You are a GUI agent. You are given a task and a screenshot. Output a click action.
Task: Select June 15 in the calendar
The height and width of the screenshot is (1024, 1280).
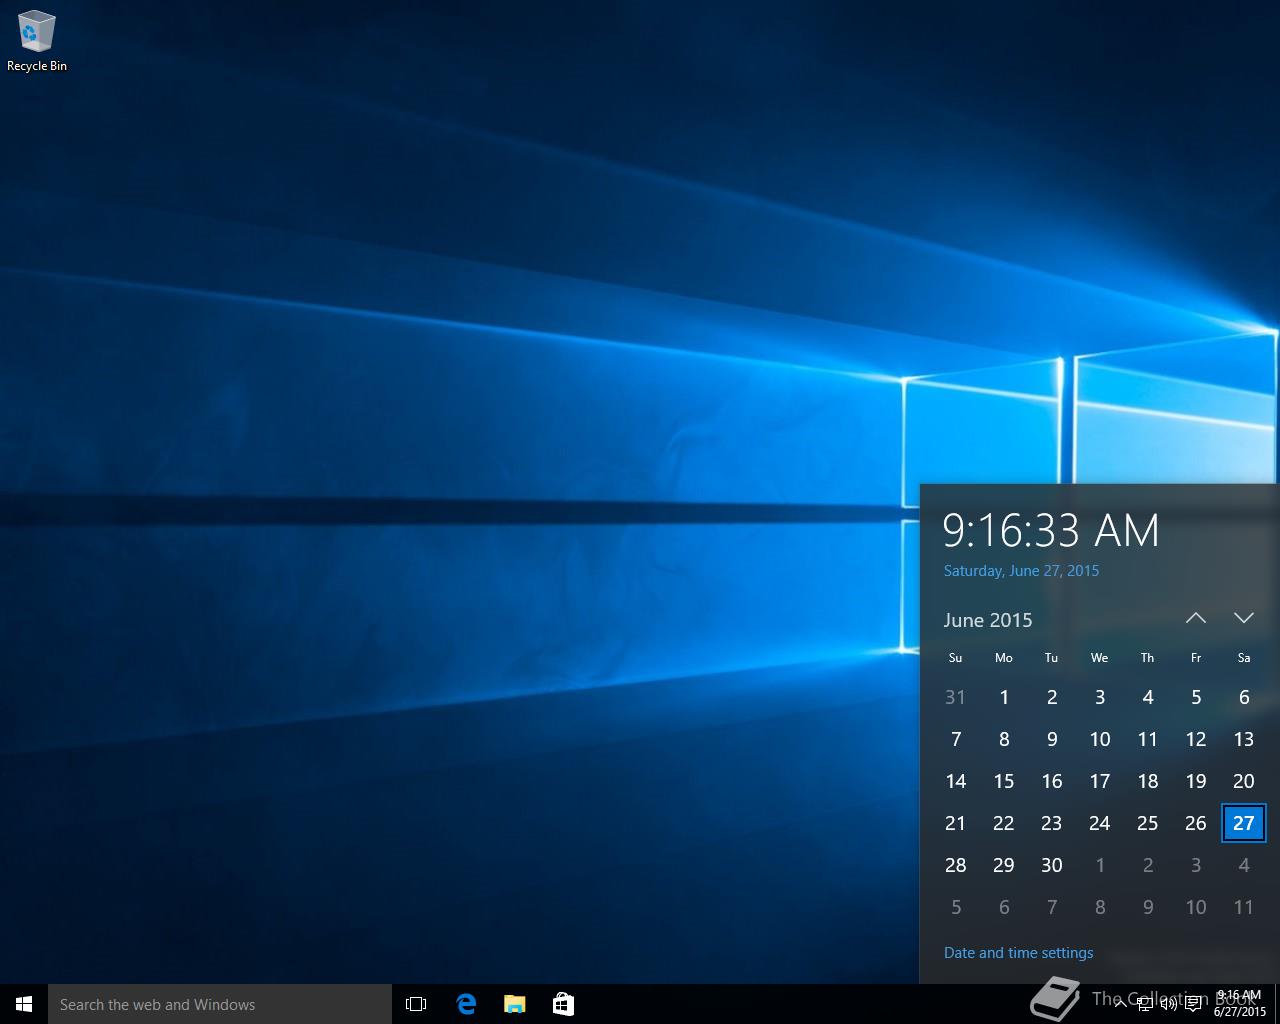pos(1003,781)
